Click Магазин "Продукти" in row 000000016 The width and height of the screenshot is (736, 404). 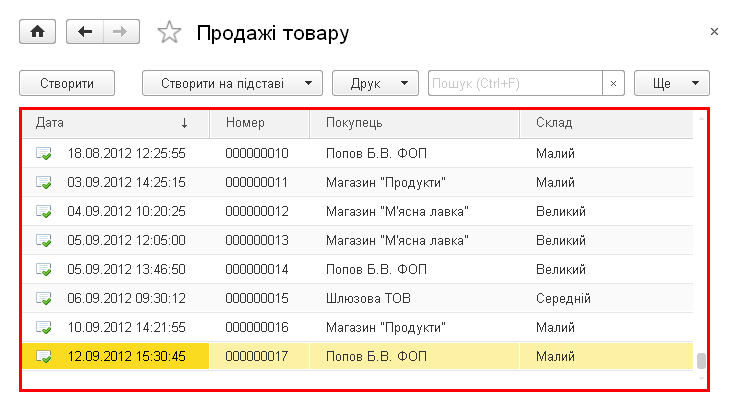click(386, 328)
